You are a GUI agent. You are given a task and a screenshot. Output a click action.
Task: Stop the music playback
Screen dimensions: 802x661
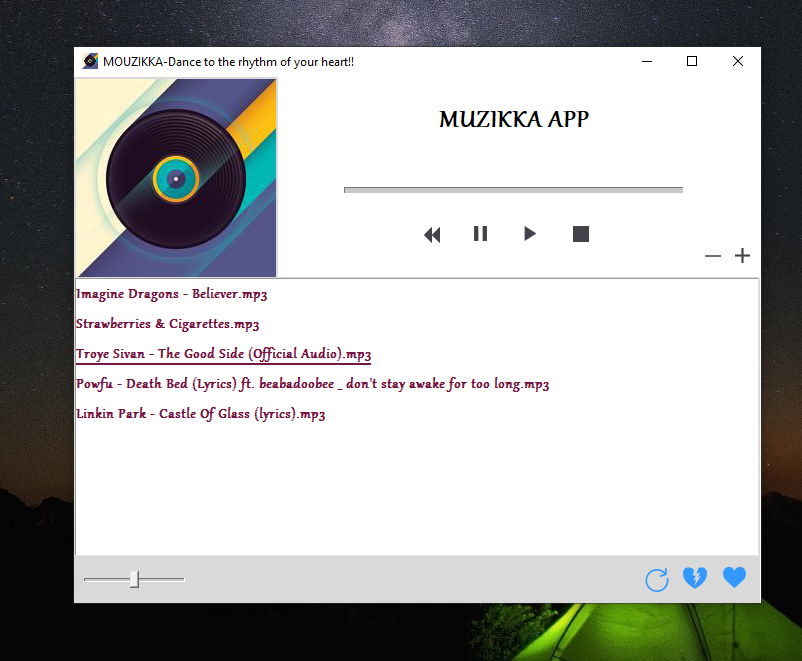(x=580, y=233)
